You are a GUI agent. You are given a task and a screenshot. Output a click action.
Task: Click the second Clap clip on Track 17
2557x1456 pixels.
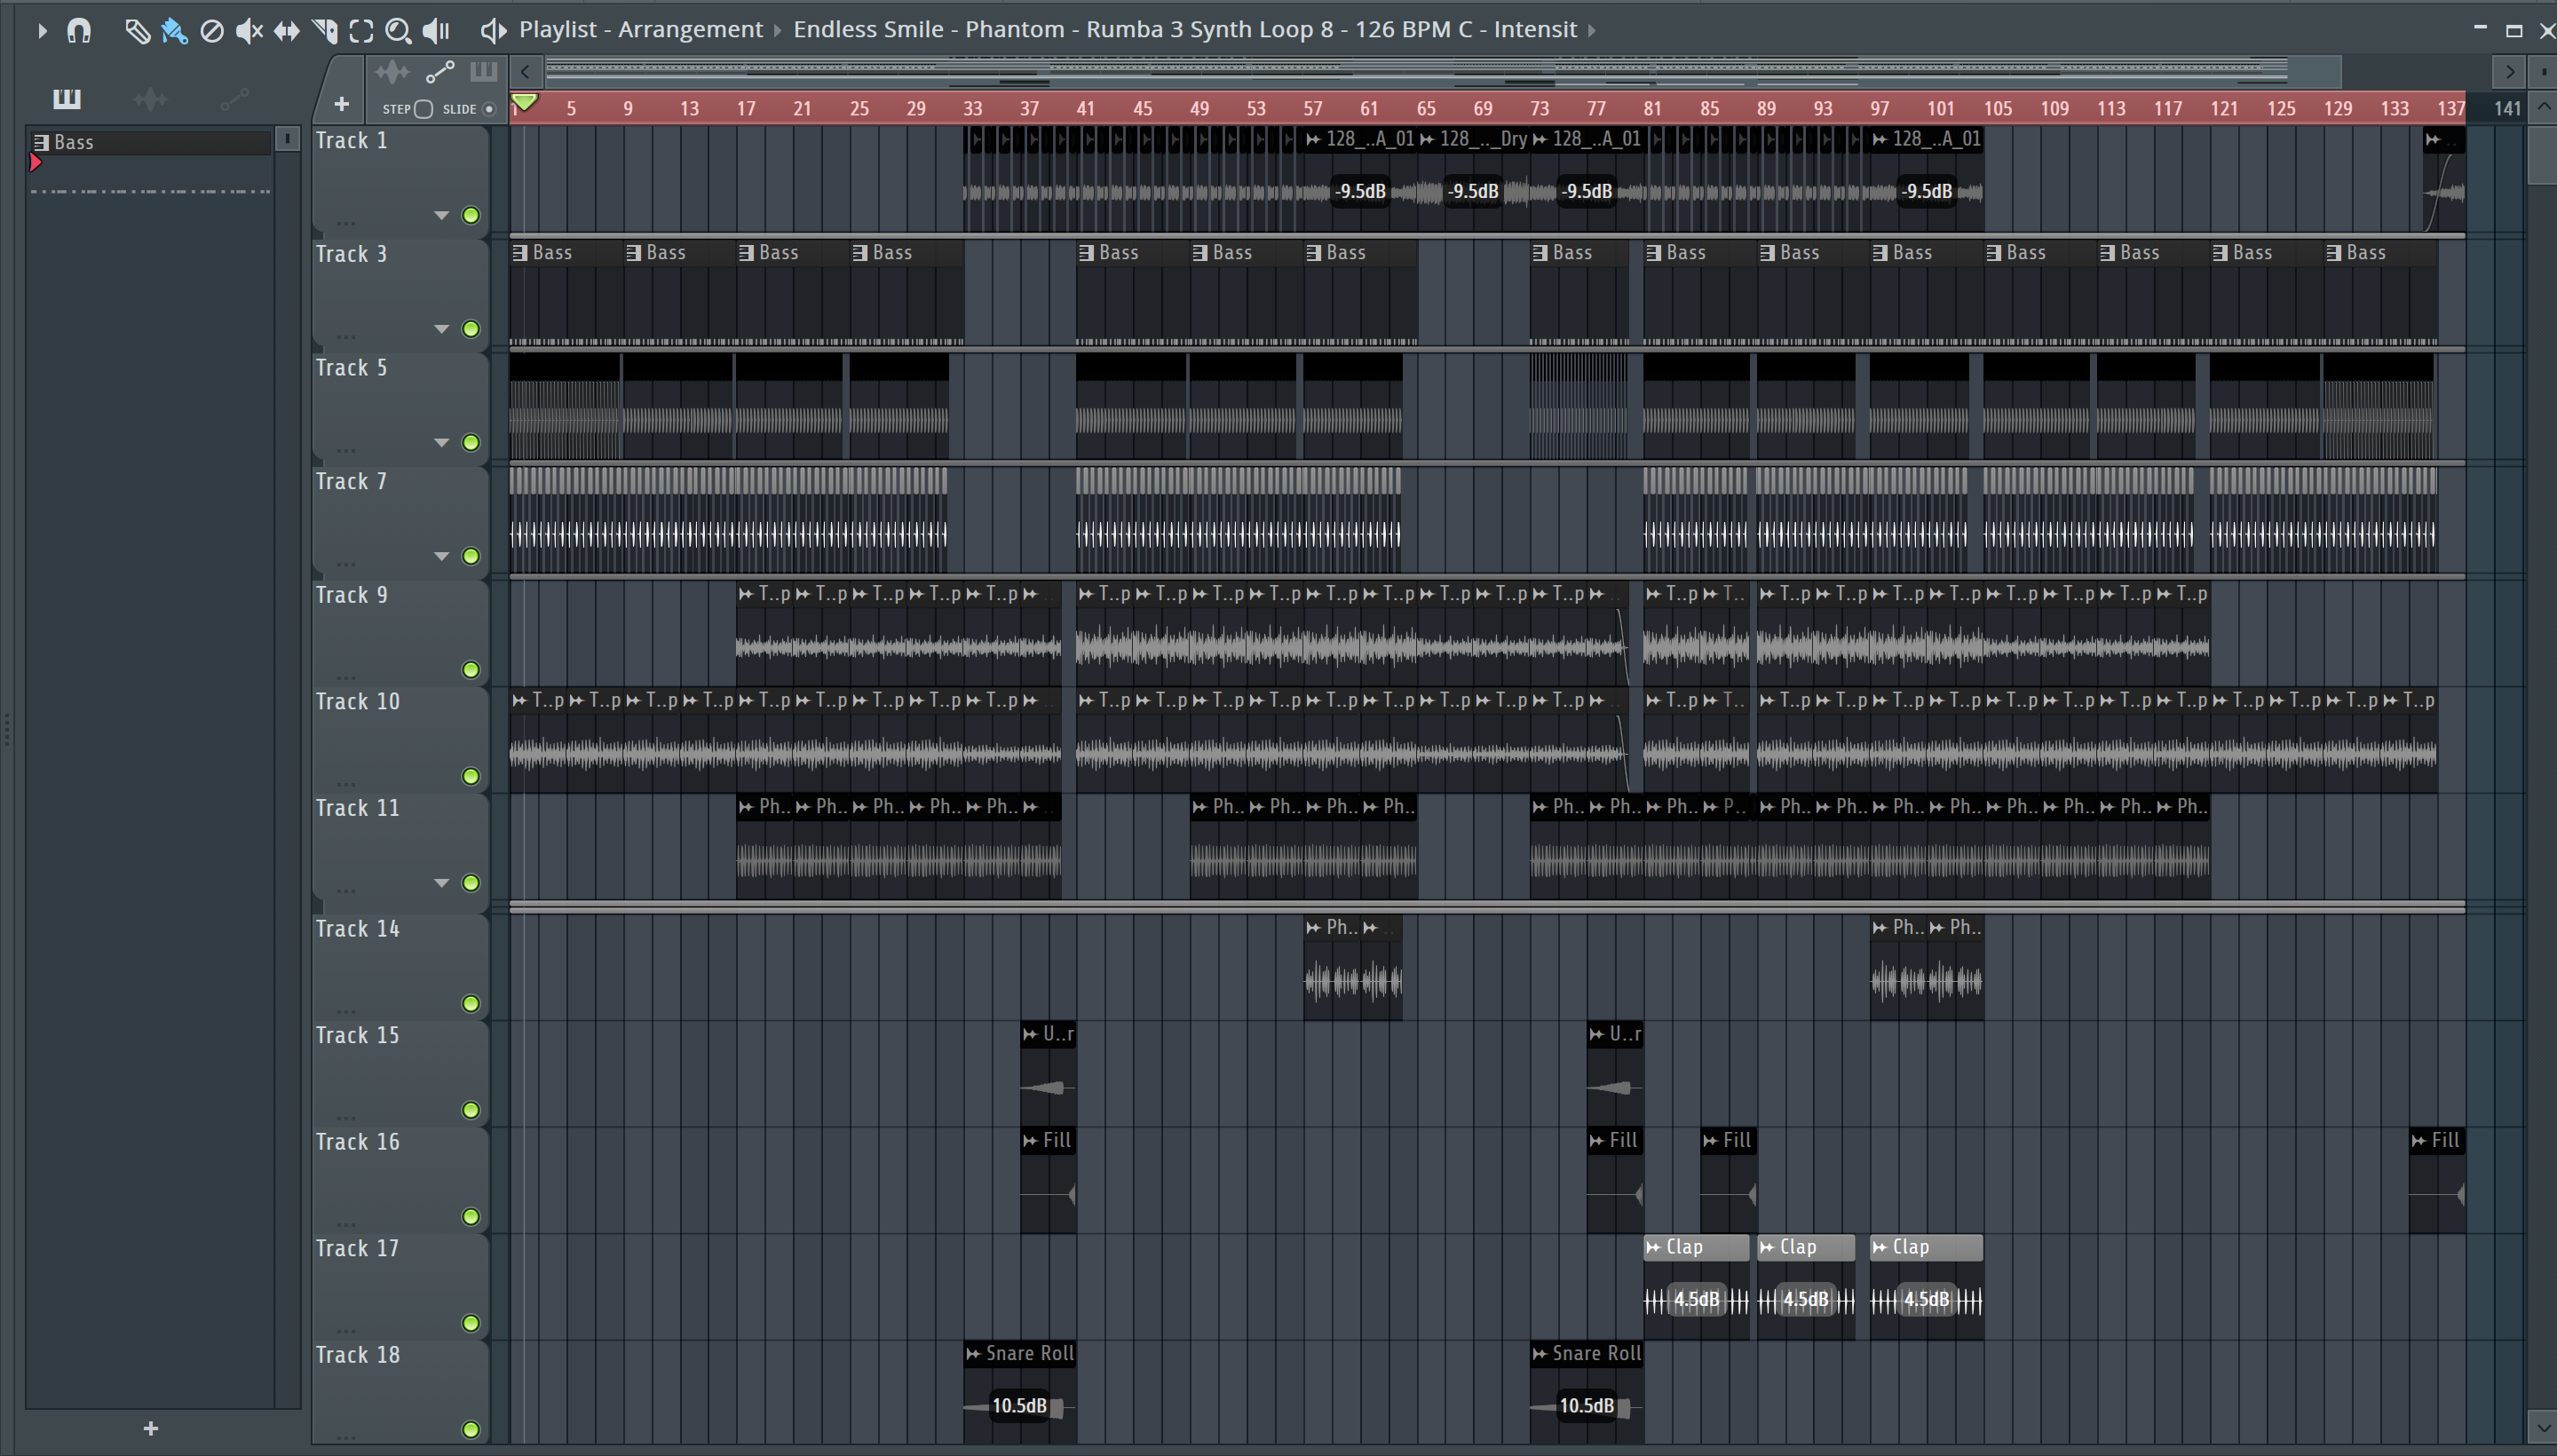1806,1286
